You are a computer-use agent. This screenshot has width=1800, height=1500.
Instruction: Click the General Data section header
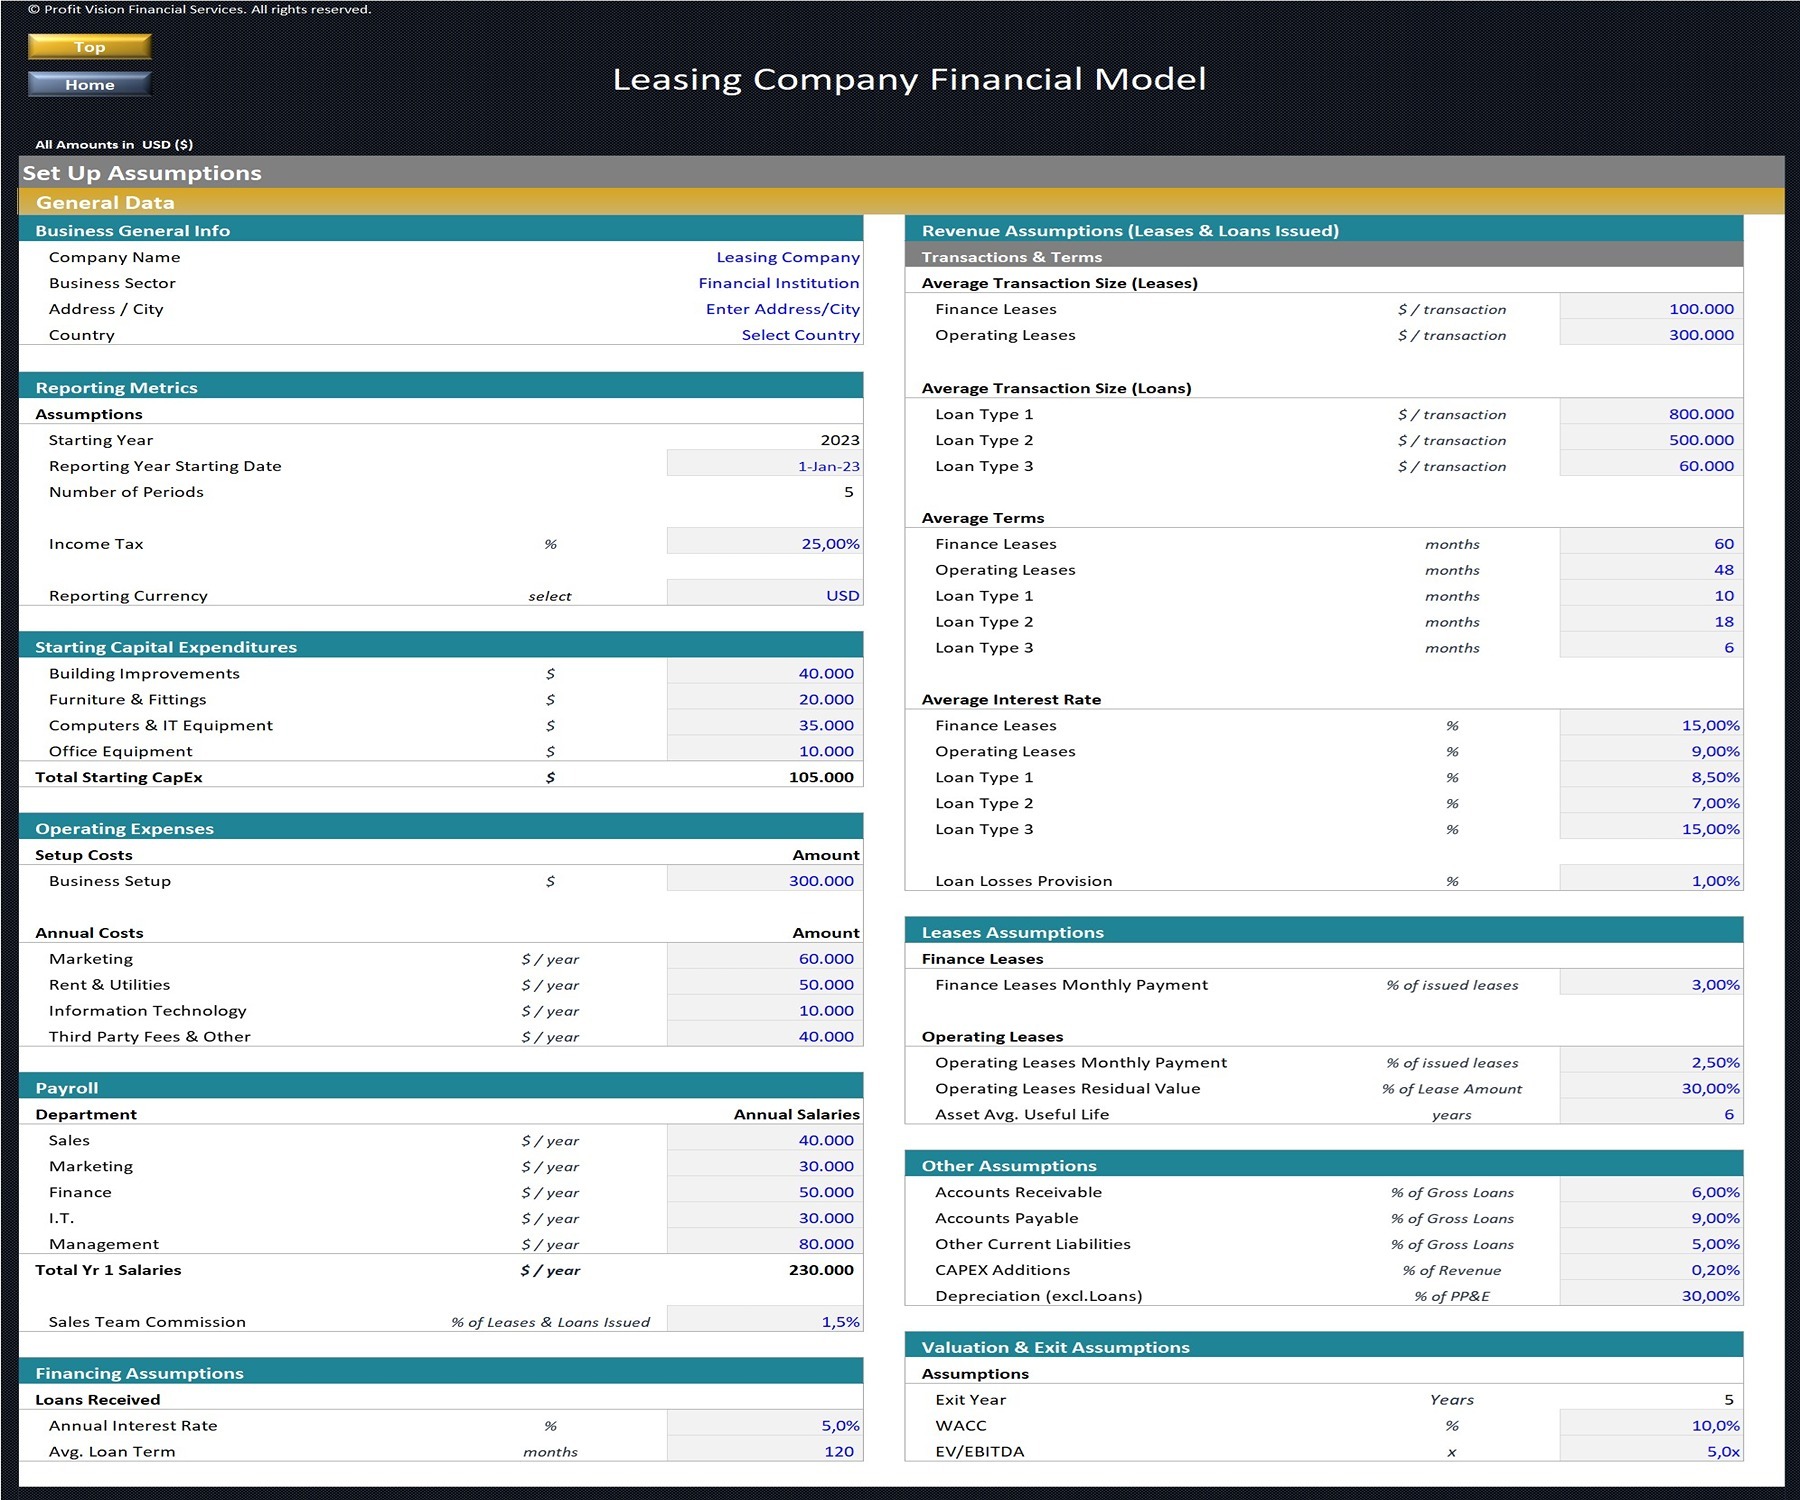pos(106,202)
